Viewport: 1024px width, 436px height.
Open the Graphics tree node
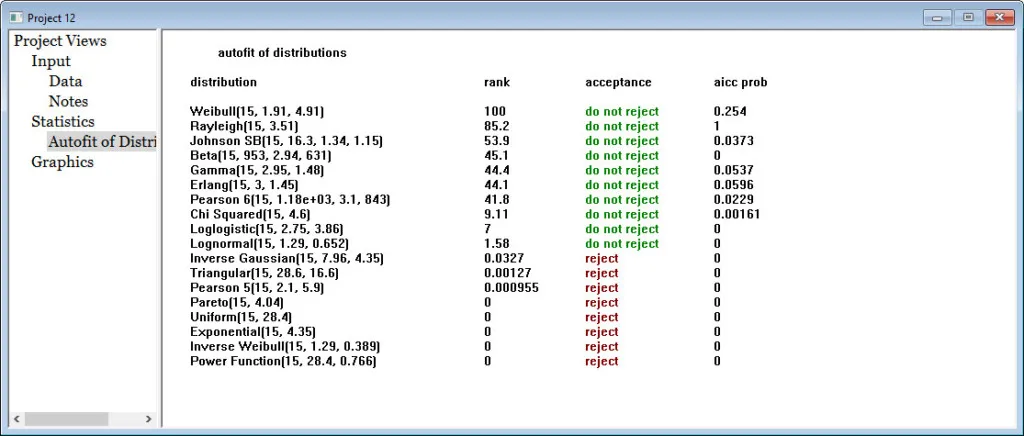62,162
